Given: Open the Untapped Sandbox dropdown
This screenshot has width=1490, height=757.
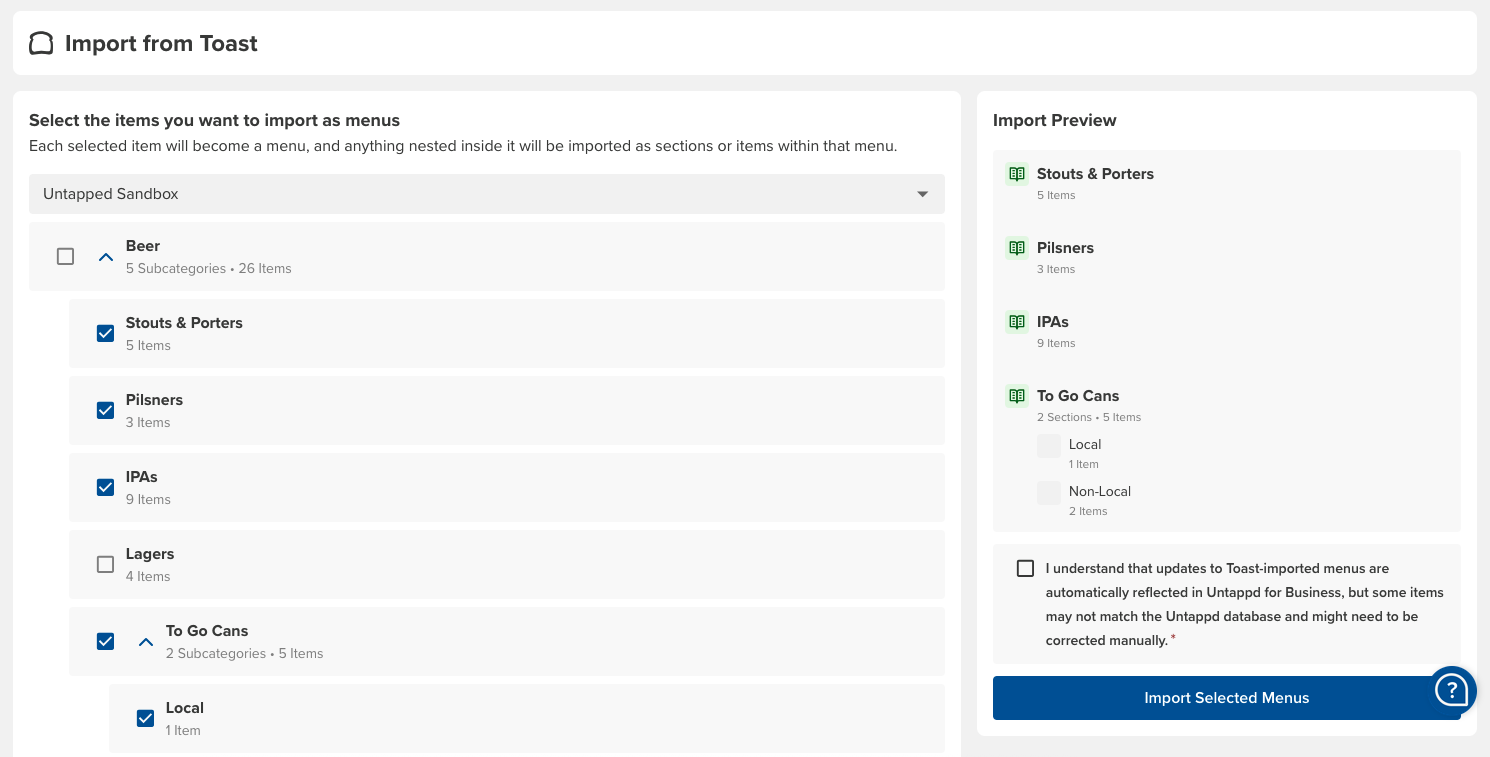Looking at the screenshot, I should click(486, 194).
